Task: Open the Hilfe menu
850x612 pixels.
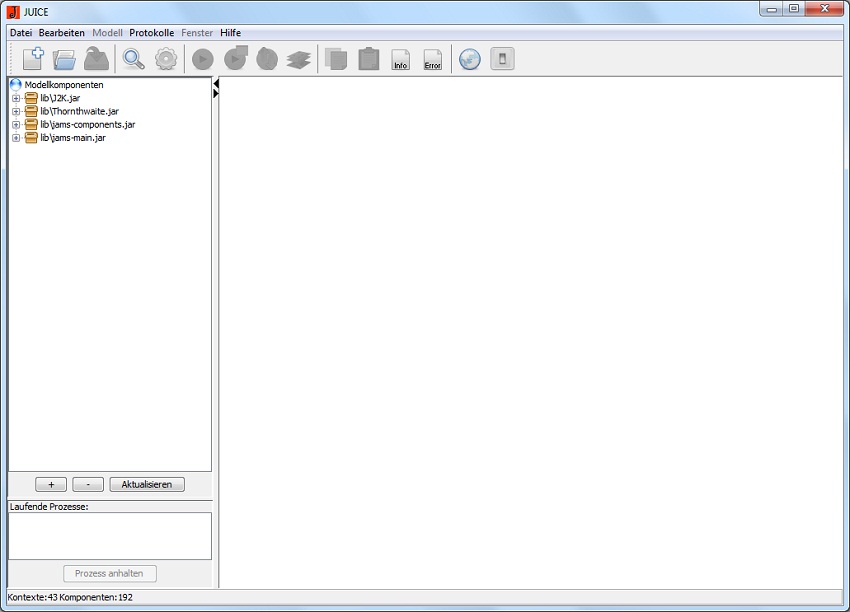Action: pos(230,33)
